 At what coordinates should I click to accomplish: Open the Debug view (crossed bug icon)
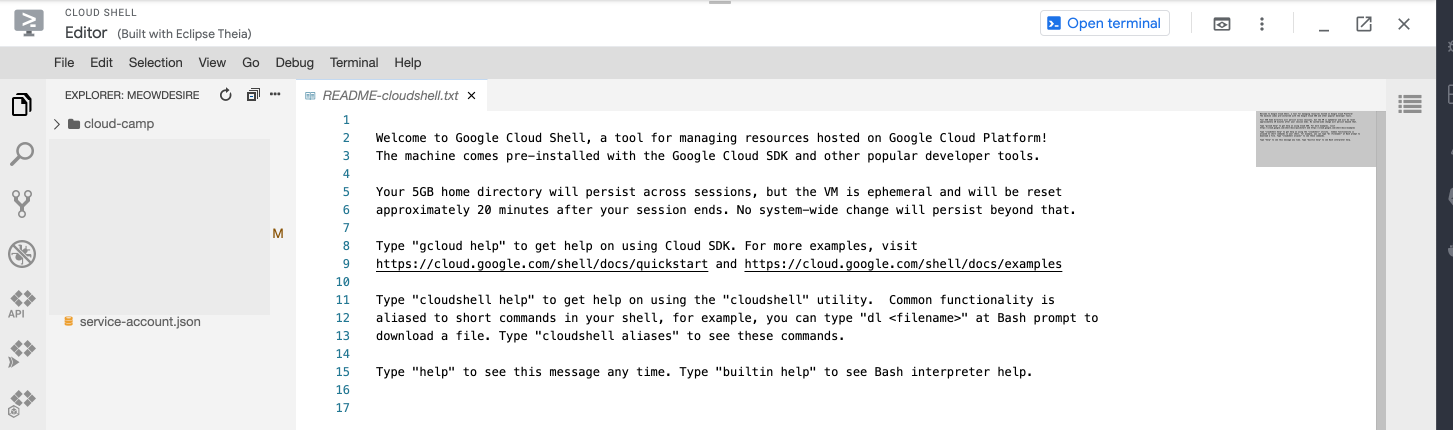tap(21, 254)
